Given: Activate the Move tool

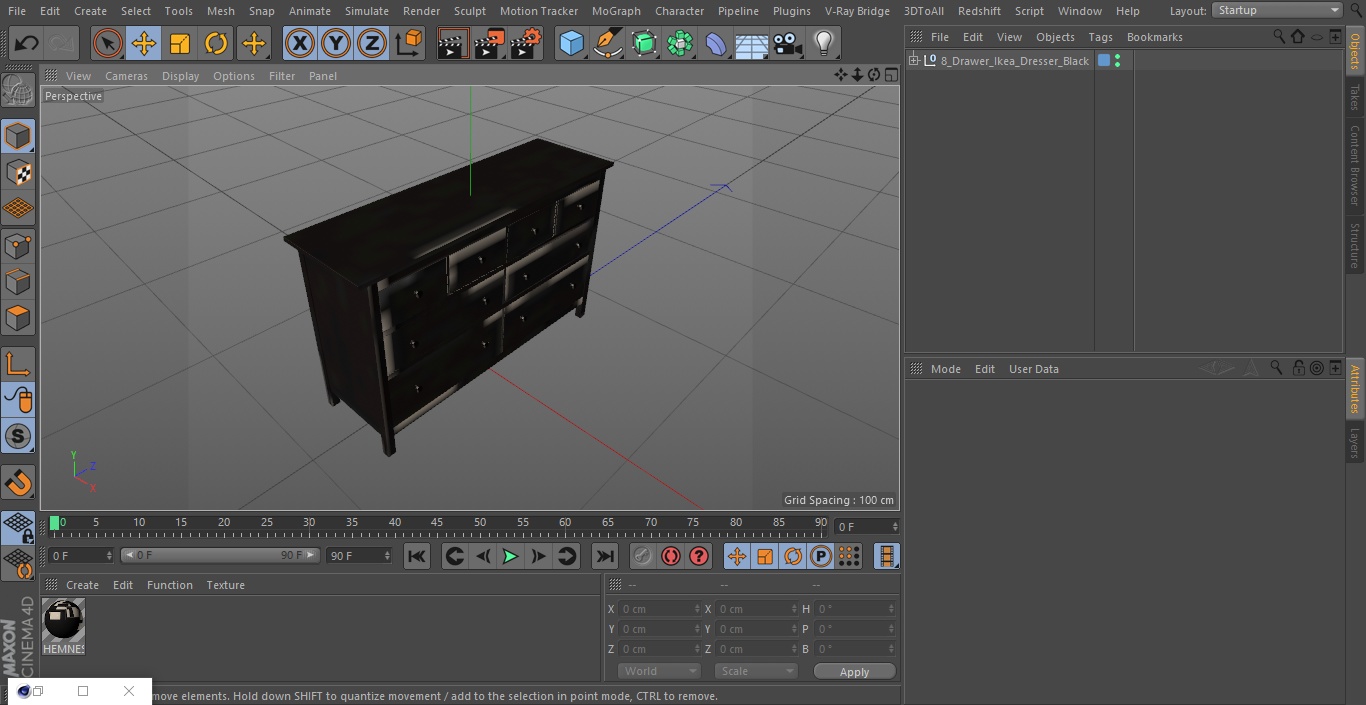Looking at the screenshot, I should pos(144,43).
